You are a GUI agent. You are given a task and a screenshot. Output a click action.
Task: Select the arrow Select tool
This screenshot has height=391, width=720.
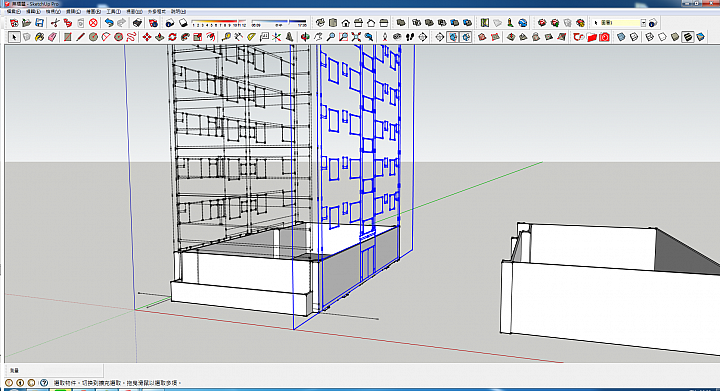click(14, 37)
